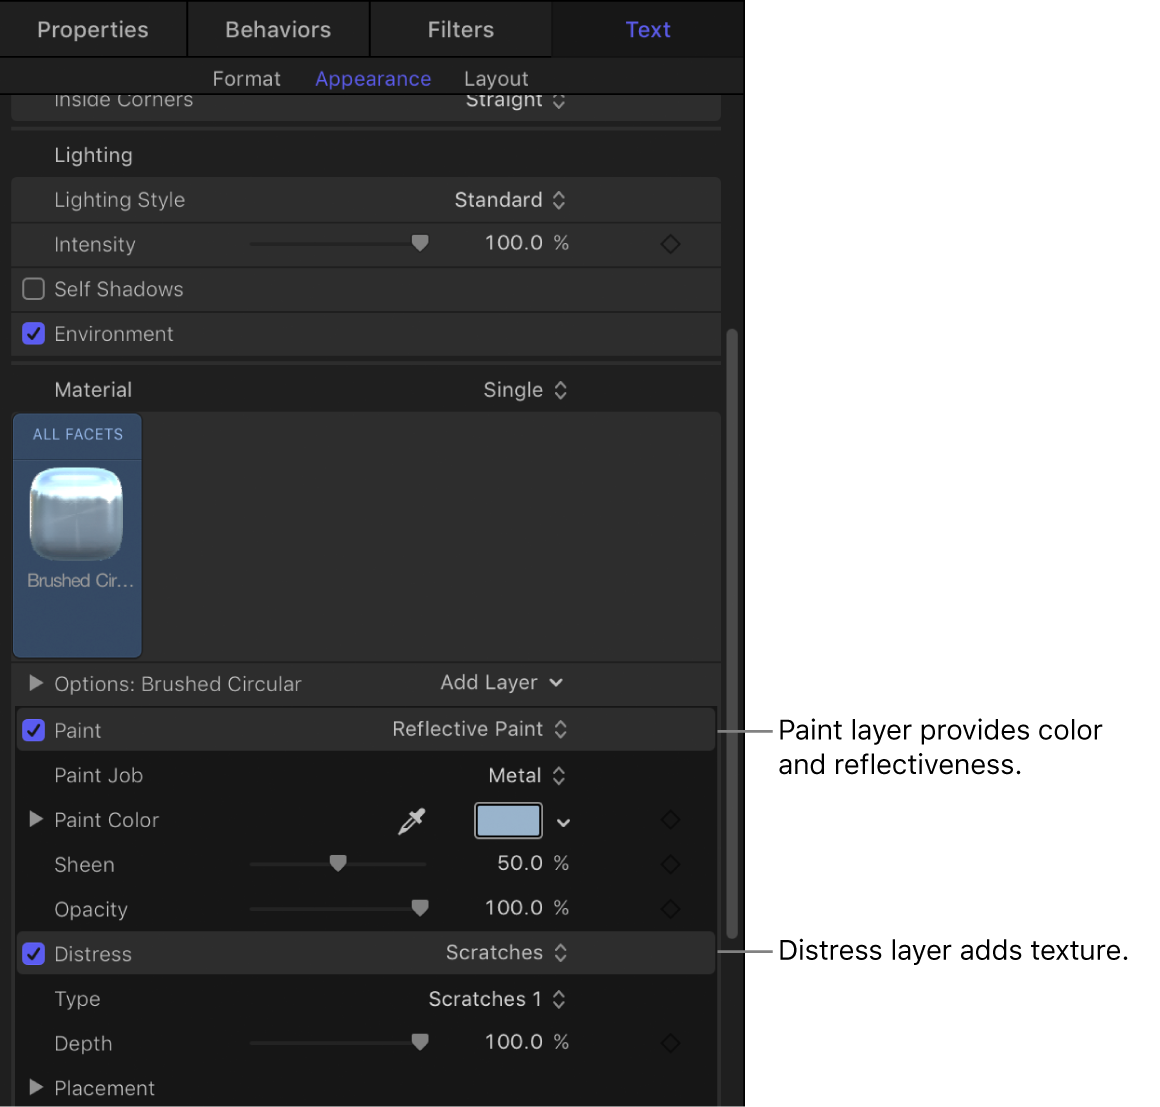Add a keyframe for Paint Color
The height and width of the screenshot is (1107, 1160).
click(x=670, y=820)
